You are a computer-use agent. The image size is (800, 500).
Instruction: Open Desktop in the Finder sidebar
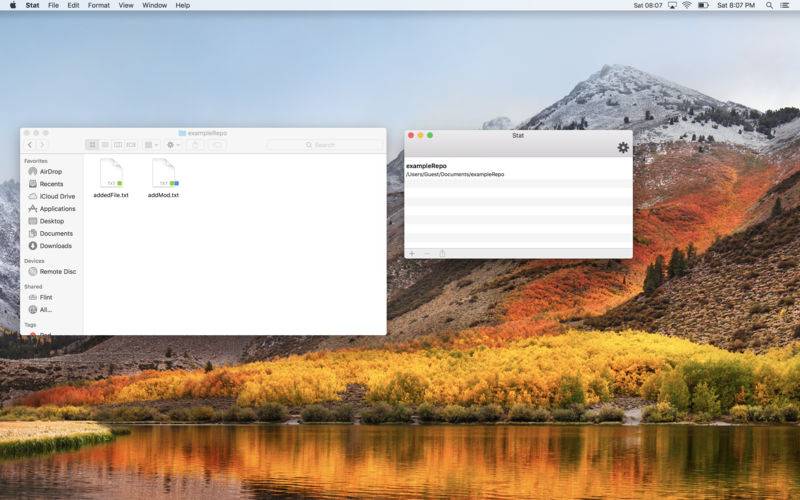(x=52, y=221)
